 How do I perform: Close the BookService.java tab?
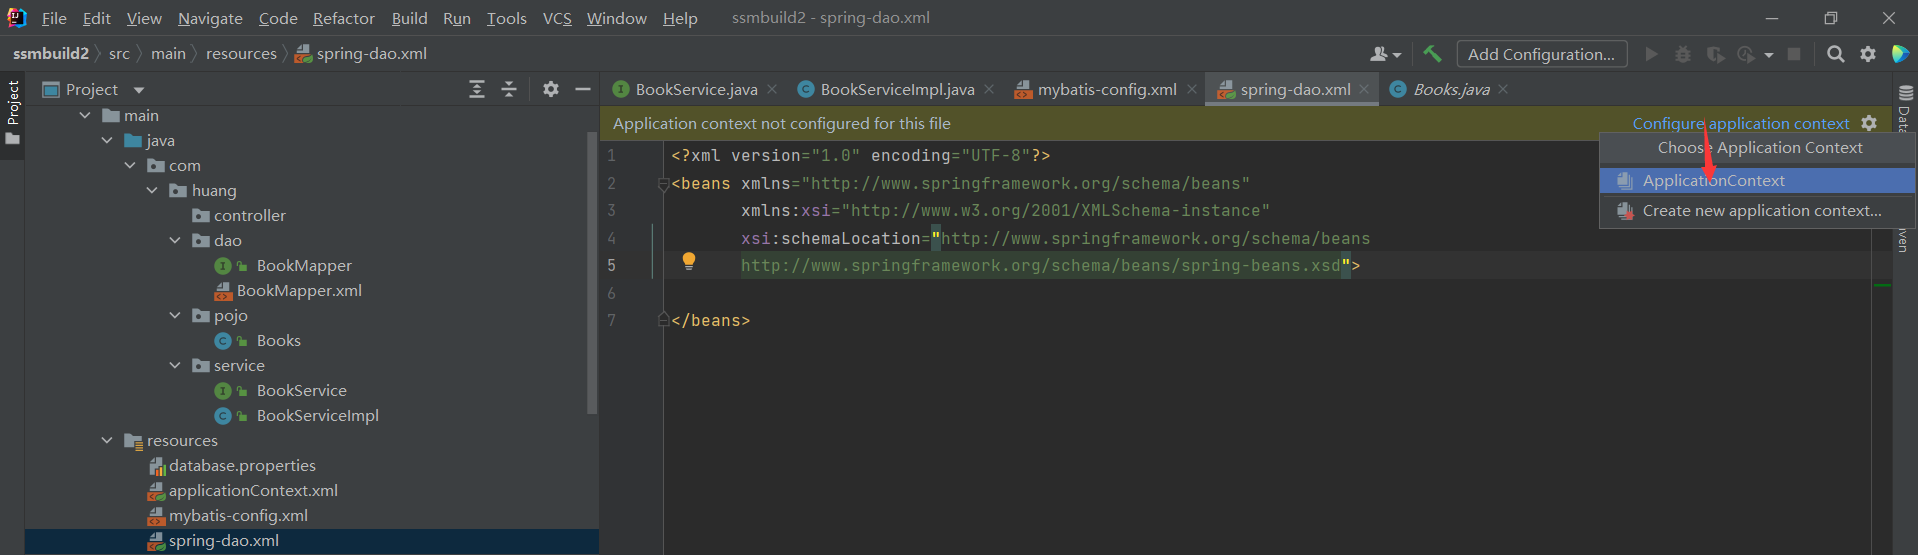(x=772, y=89)
